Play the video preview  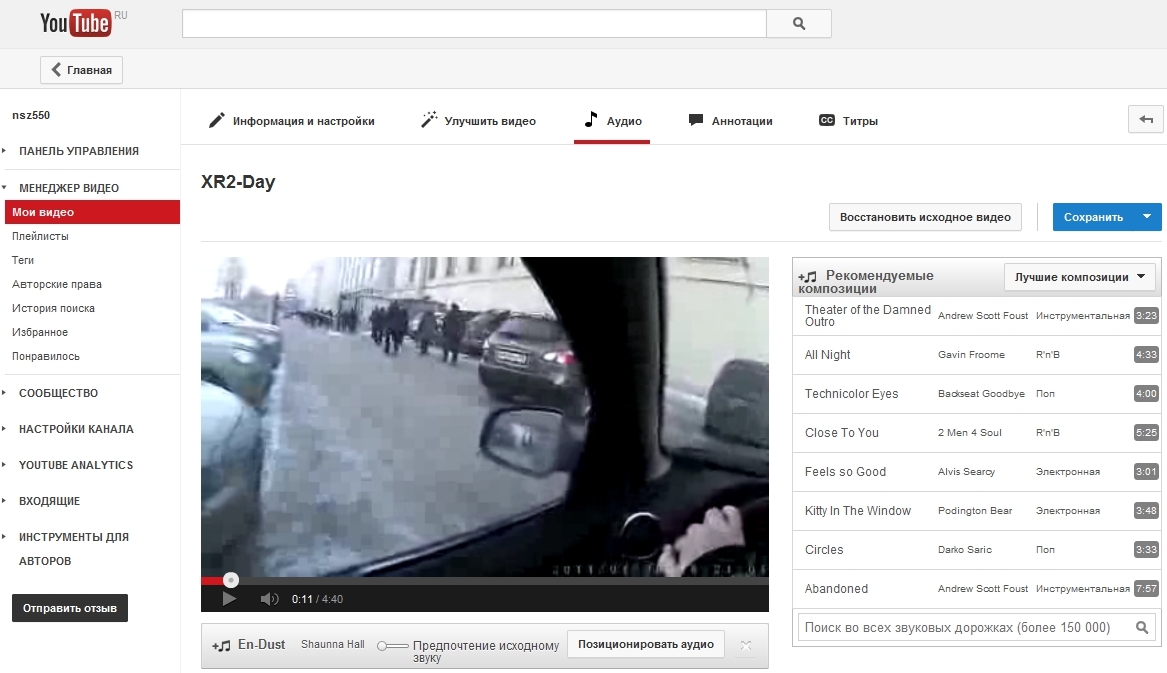pyautogui.click(x=229, y=599)
